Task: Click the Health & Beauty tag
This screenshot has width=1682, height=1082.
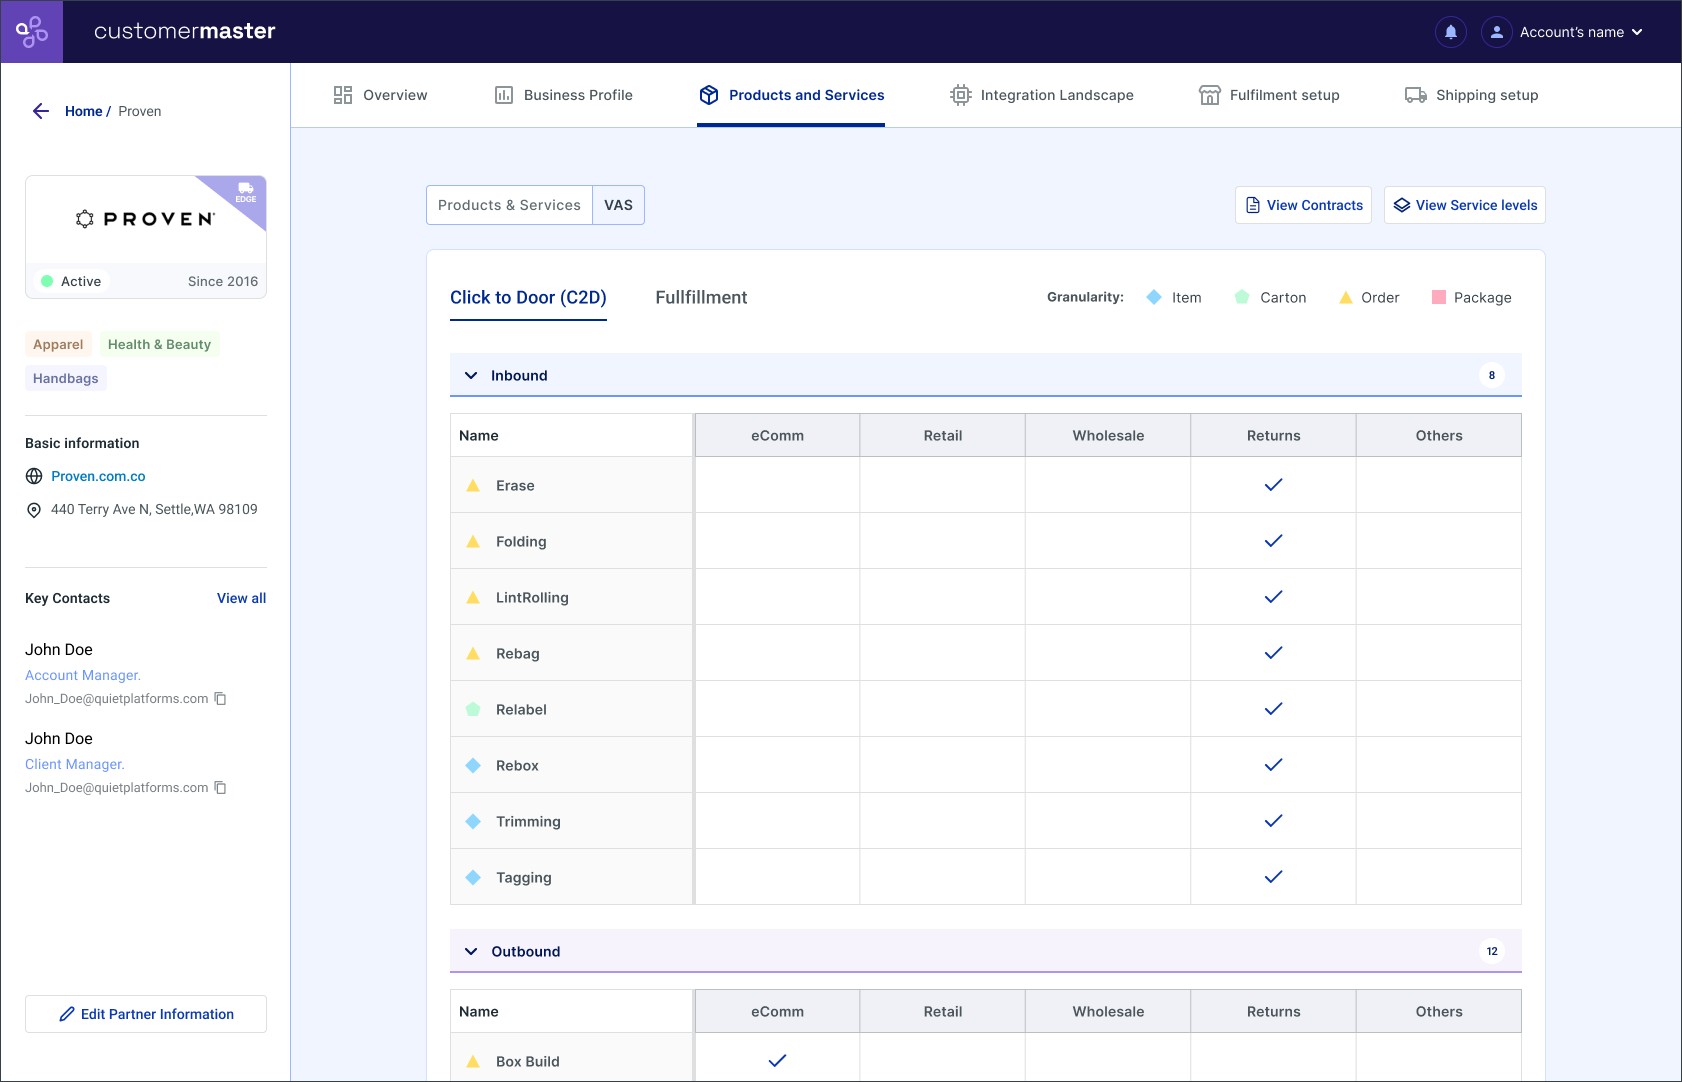Action: (159, 344)
